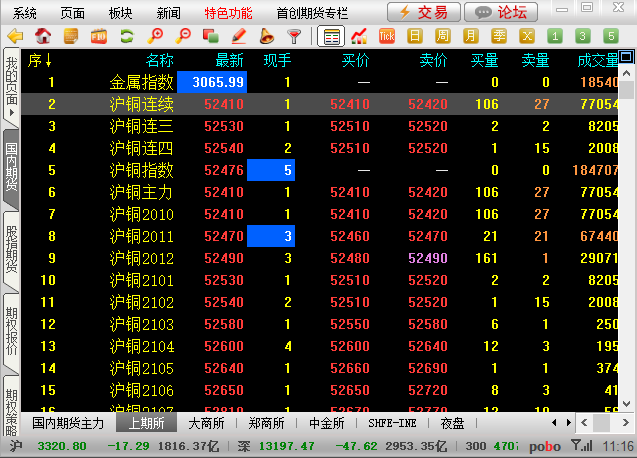Image resolution: width=637 pixels, height=458 pixels.
Task: Click the green refresh arrows icon
Action: 127,37
